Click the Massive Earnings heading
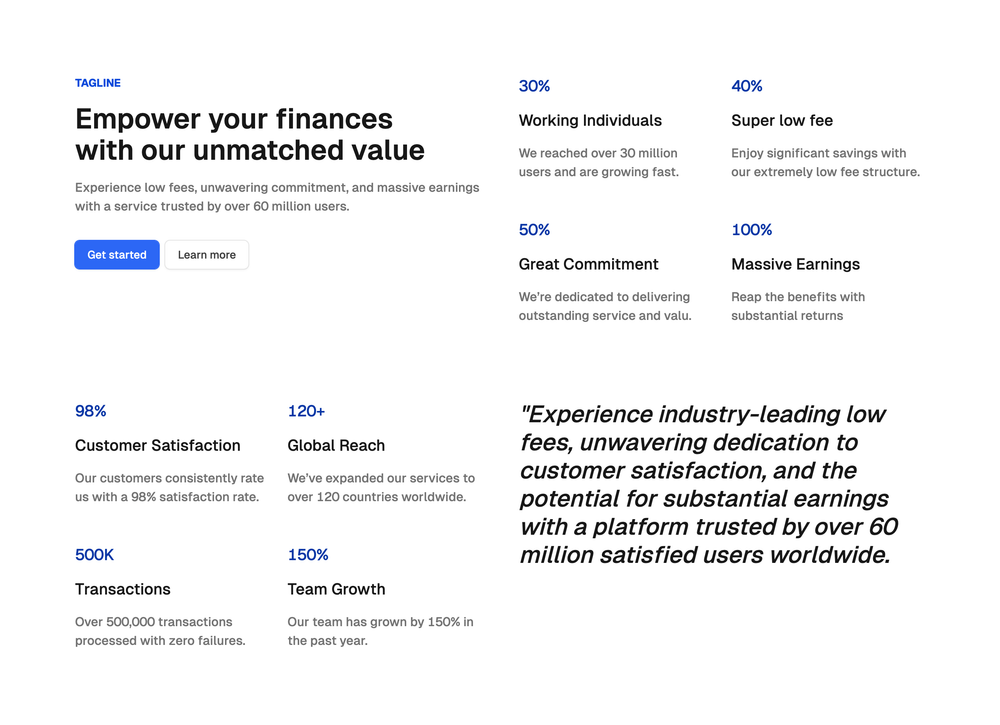Viewport: 1000px width, 725px height. [795, 264]
